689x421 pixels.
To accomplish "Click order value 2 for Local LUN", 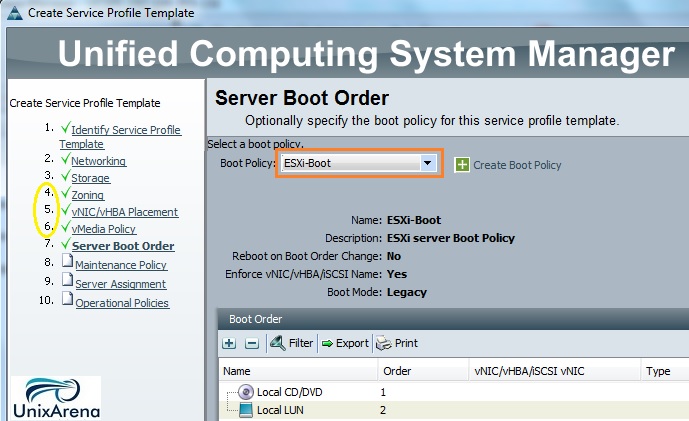I will [x=383, y=410].
